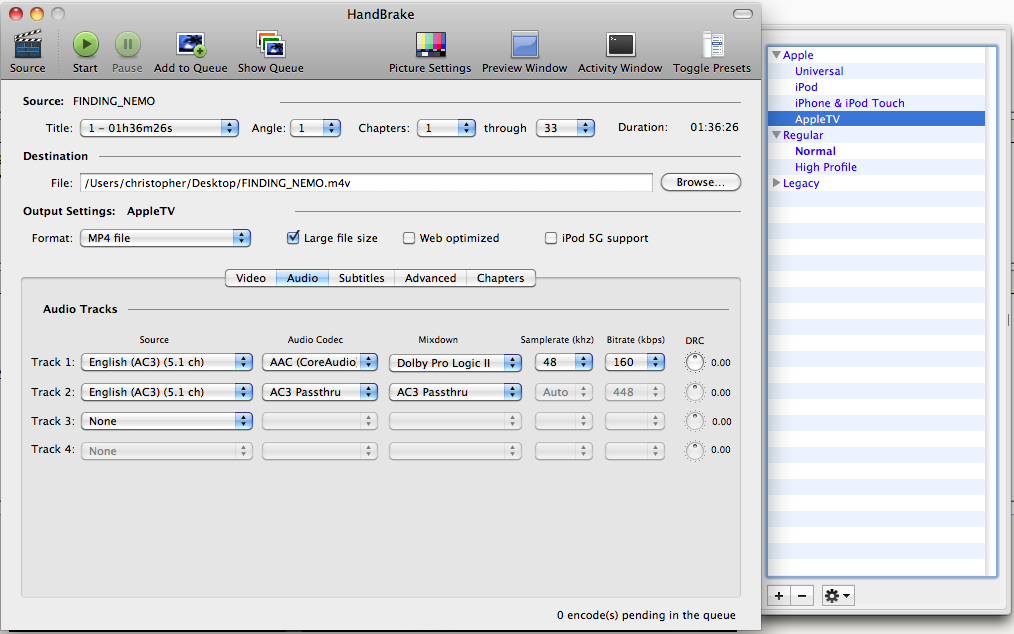
Task: Open the Track 1 bitrate dropdown showing 160
Action: 634,362
